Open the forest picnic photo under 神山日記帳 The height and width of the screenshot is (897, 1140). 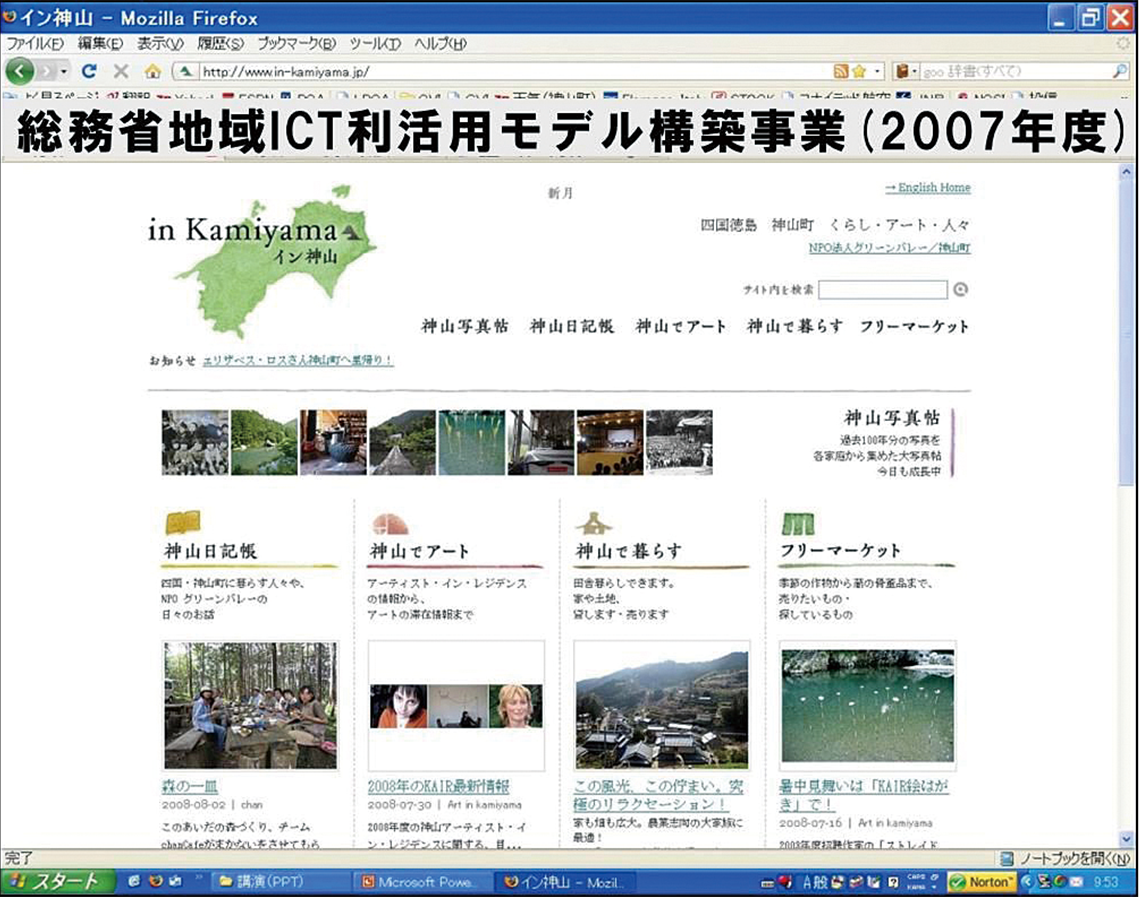[250, 705]
